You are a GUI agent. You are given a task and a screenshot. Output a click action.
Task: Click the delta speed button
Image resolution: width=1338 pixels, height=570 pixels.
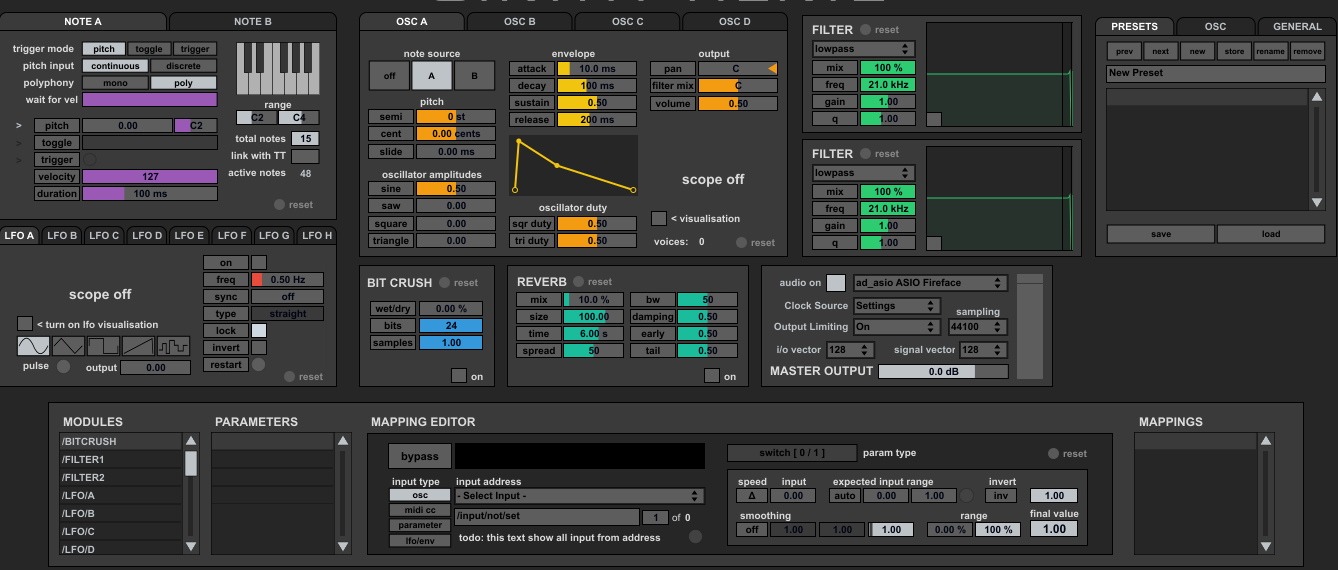[x=752, y=495]
